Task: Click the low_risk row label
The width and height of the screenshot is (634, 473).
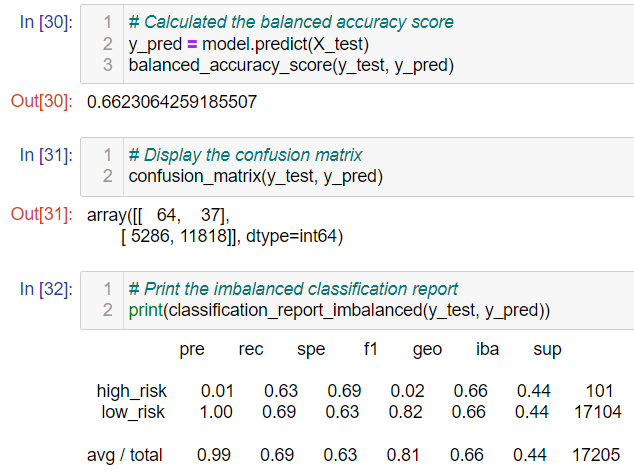Action: pyautogui.click(x=133, y=412)
